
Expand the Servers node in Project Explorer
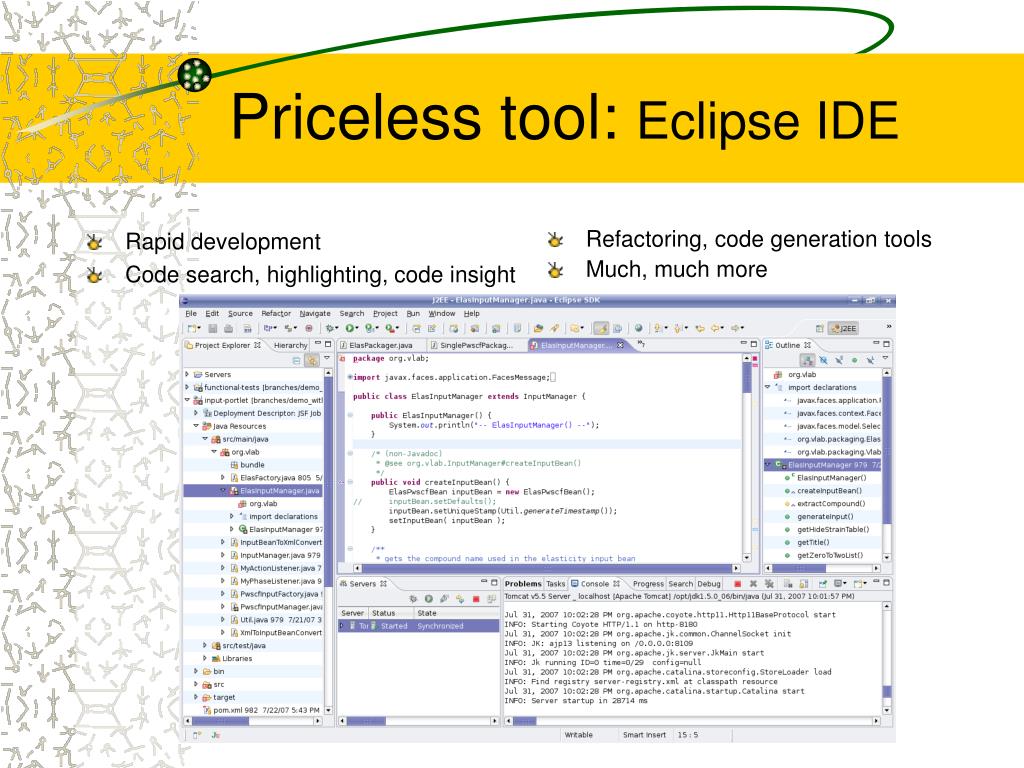(187, 374)
